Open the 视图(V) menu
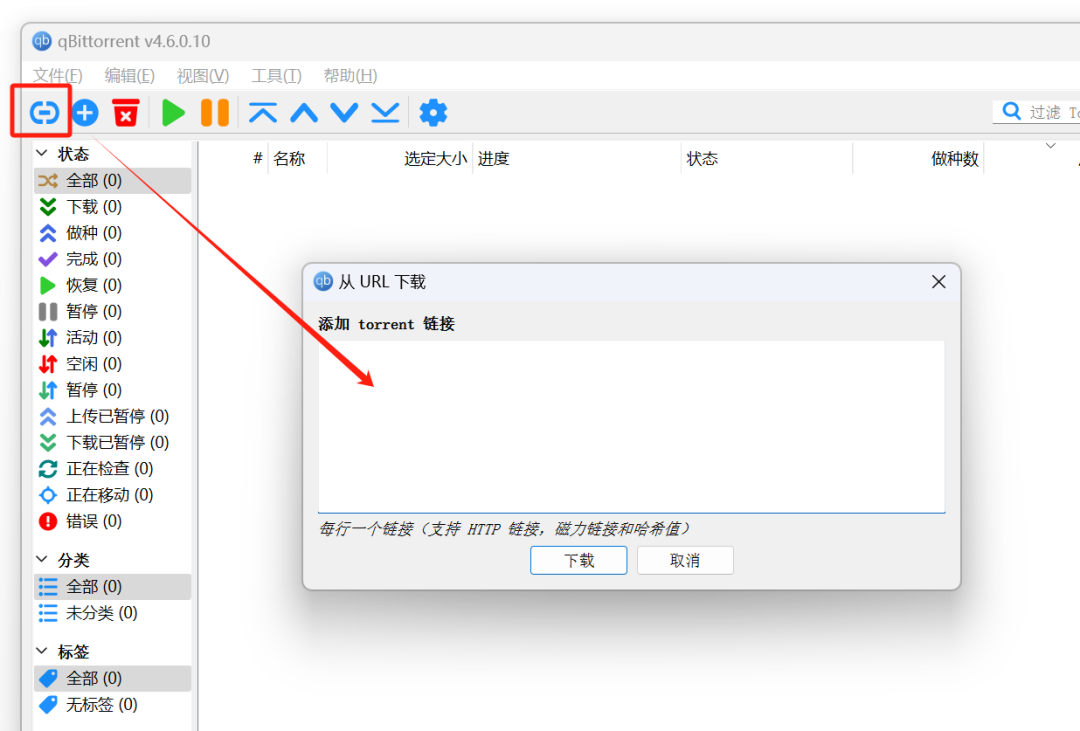 coord(202,75)
